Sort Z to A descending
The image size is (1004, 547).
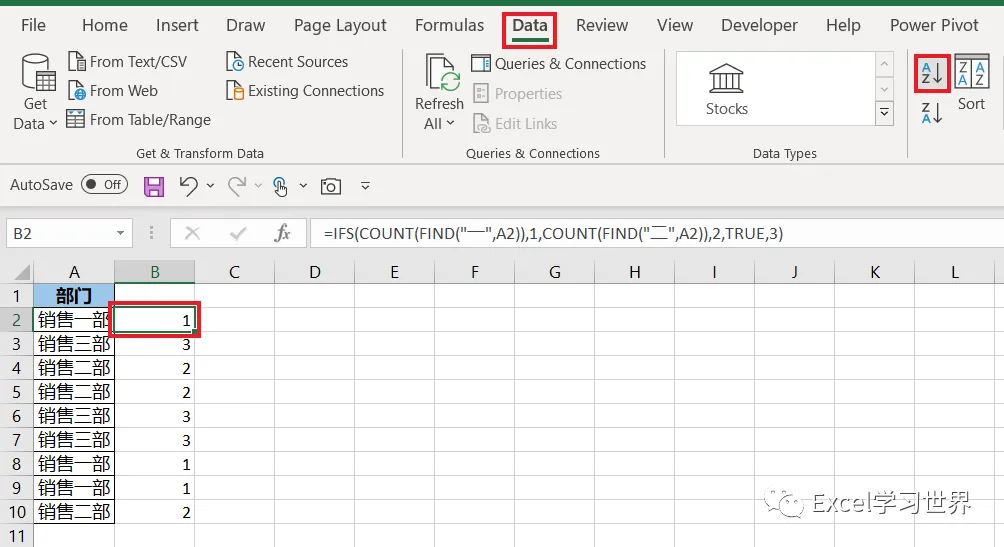coord(932,113)
